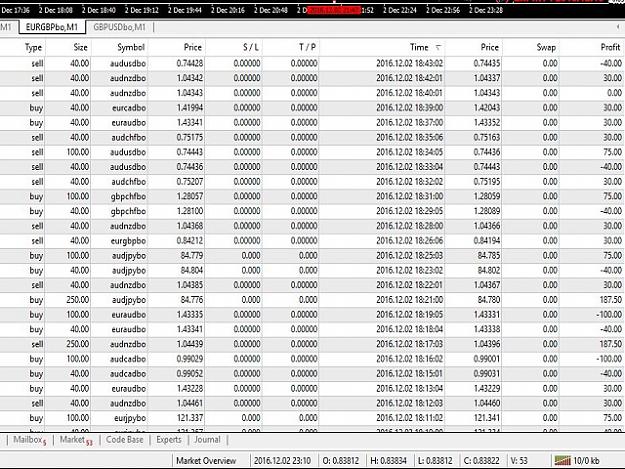Switch to the EURGBPbo,M1 chart tab

coord(52,27)
